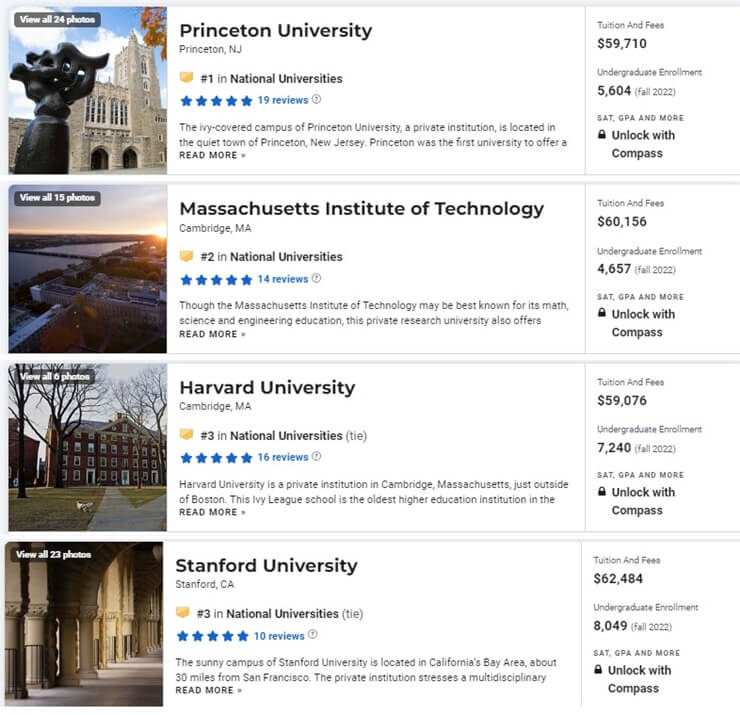Click National Universities link in Harvard's ranking
The image size is (740, 715).
click(286, 436)
